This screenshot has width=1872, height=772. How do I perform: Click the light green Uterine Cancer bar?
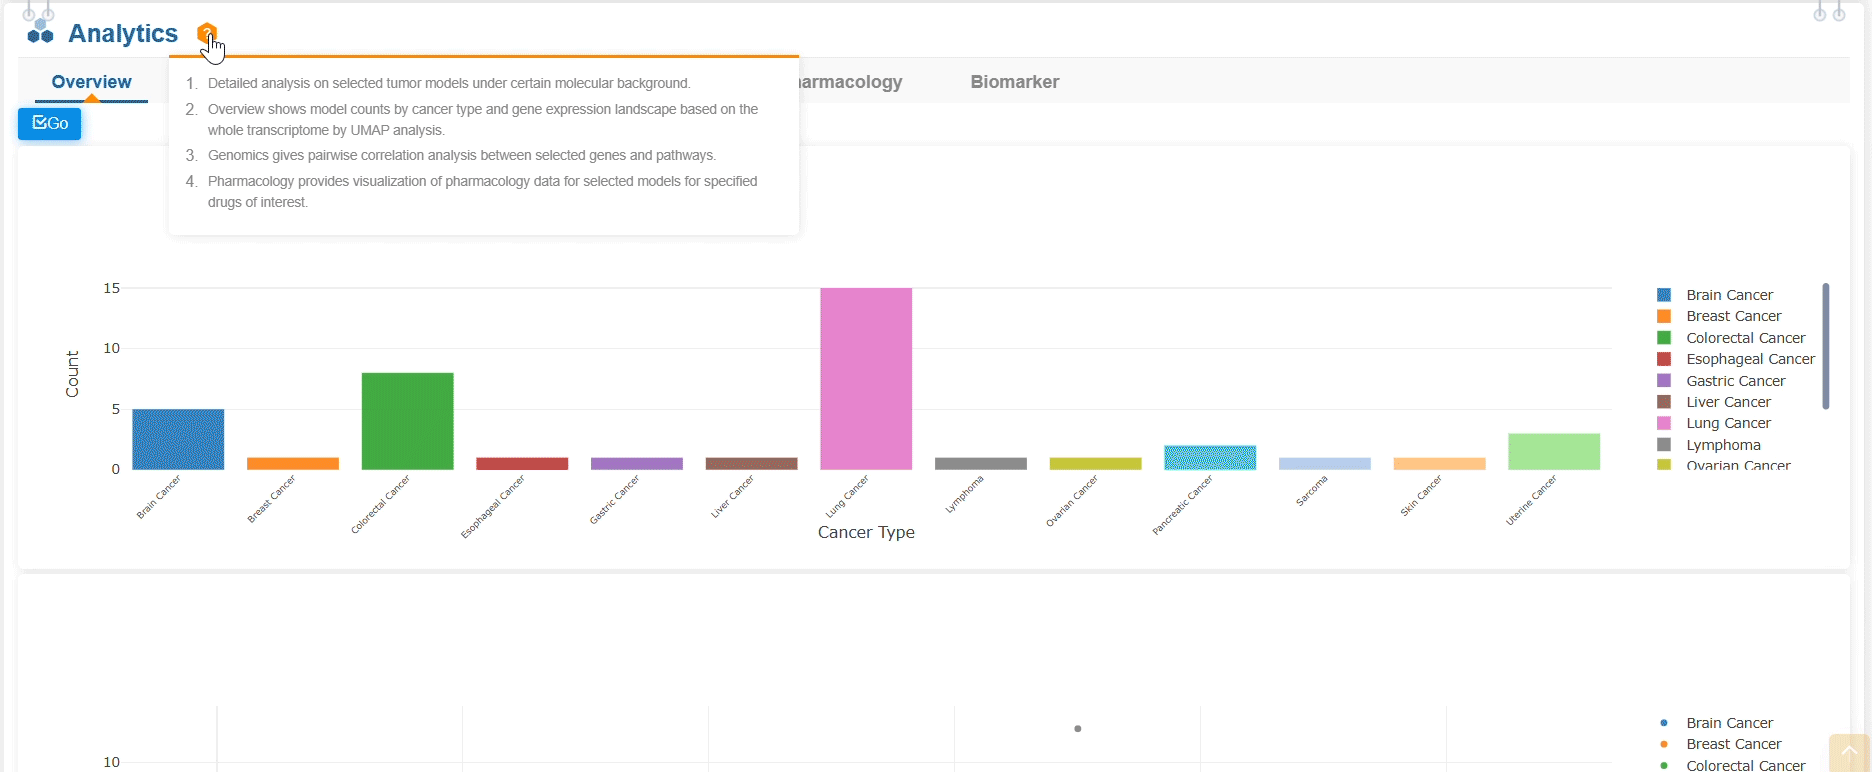coord(1553,451)
